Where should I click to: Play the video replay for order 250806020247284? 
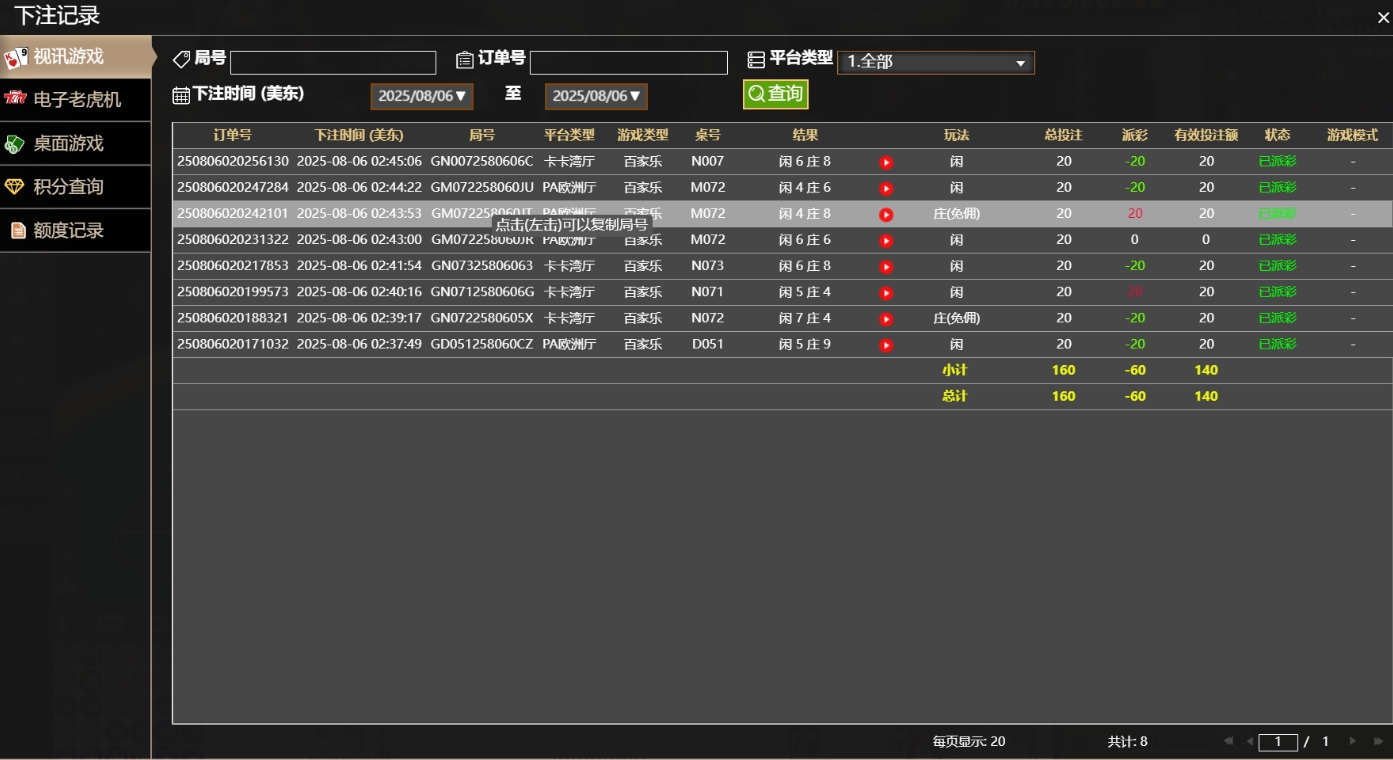(x=886, y=188)
